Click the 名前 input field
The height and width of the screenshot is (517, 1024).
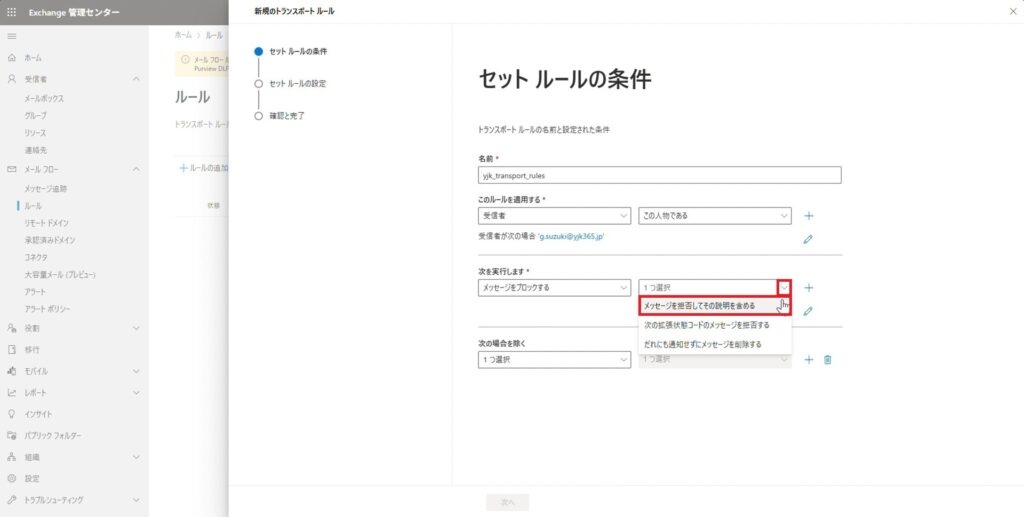(660, 175)
